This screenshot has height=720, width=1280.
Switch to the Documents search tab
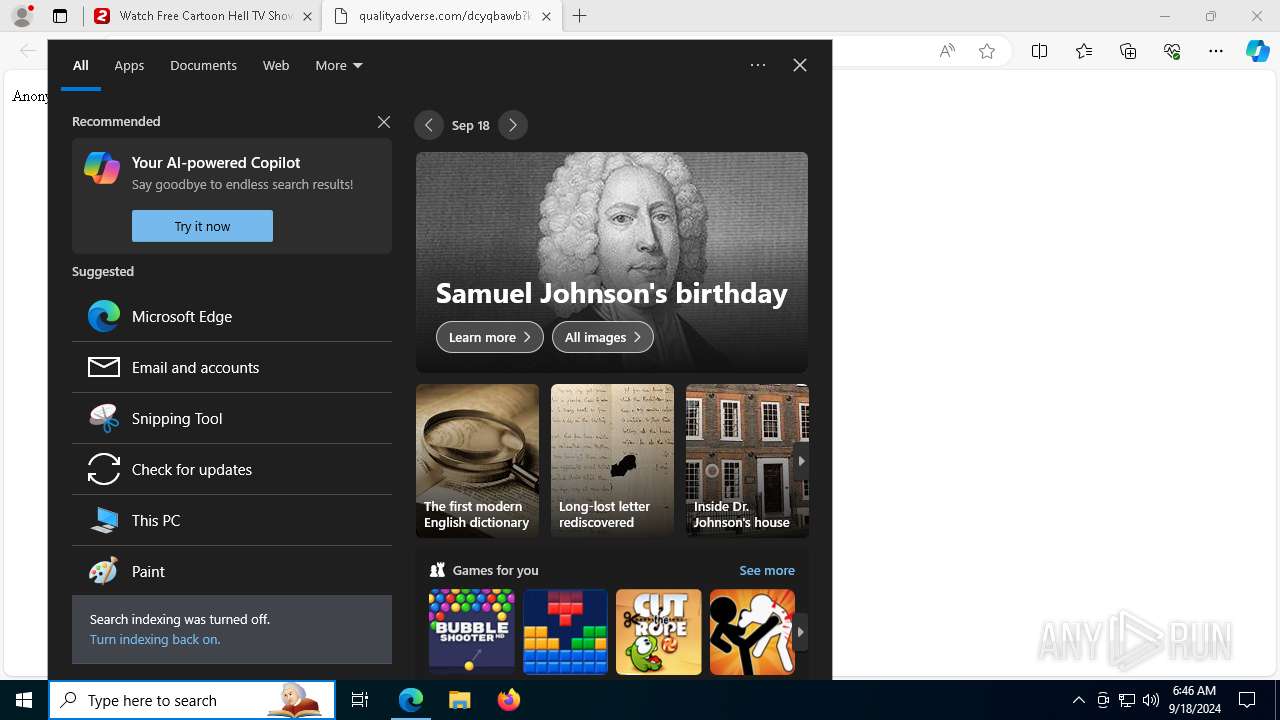coord(203,65)
